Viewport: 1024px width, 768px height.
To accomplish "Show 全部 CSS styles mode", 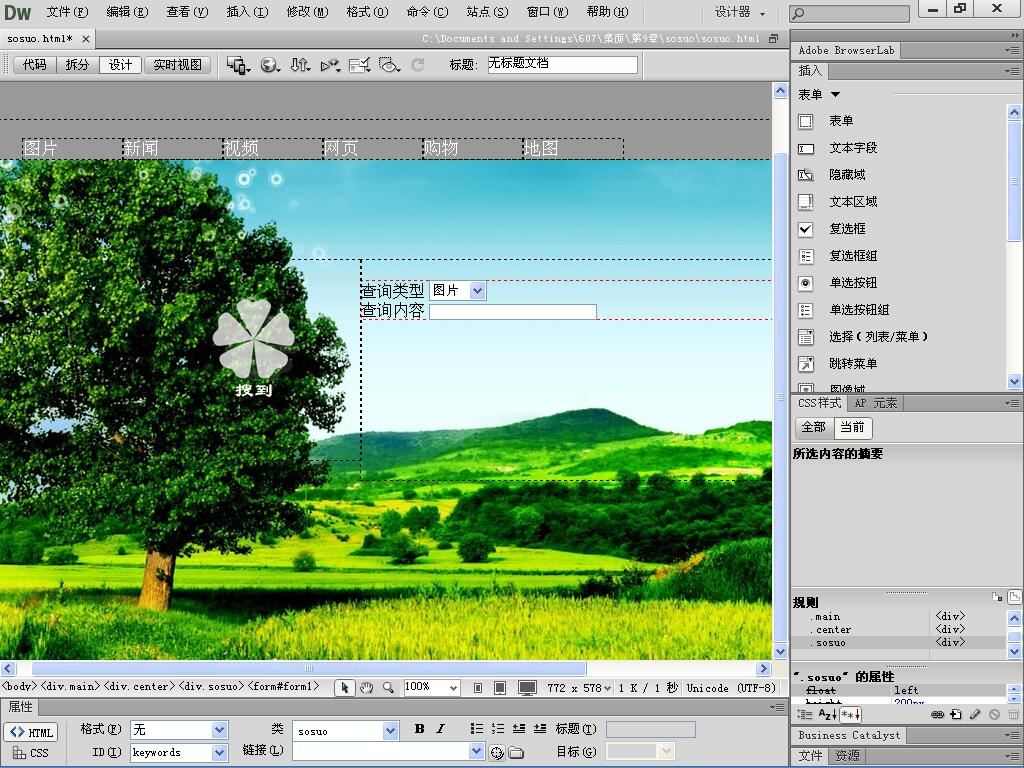I will (x=813, y=427).
